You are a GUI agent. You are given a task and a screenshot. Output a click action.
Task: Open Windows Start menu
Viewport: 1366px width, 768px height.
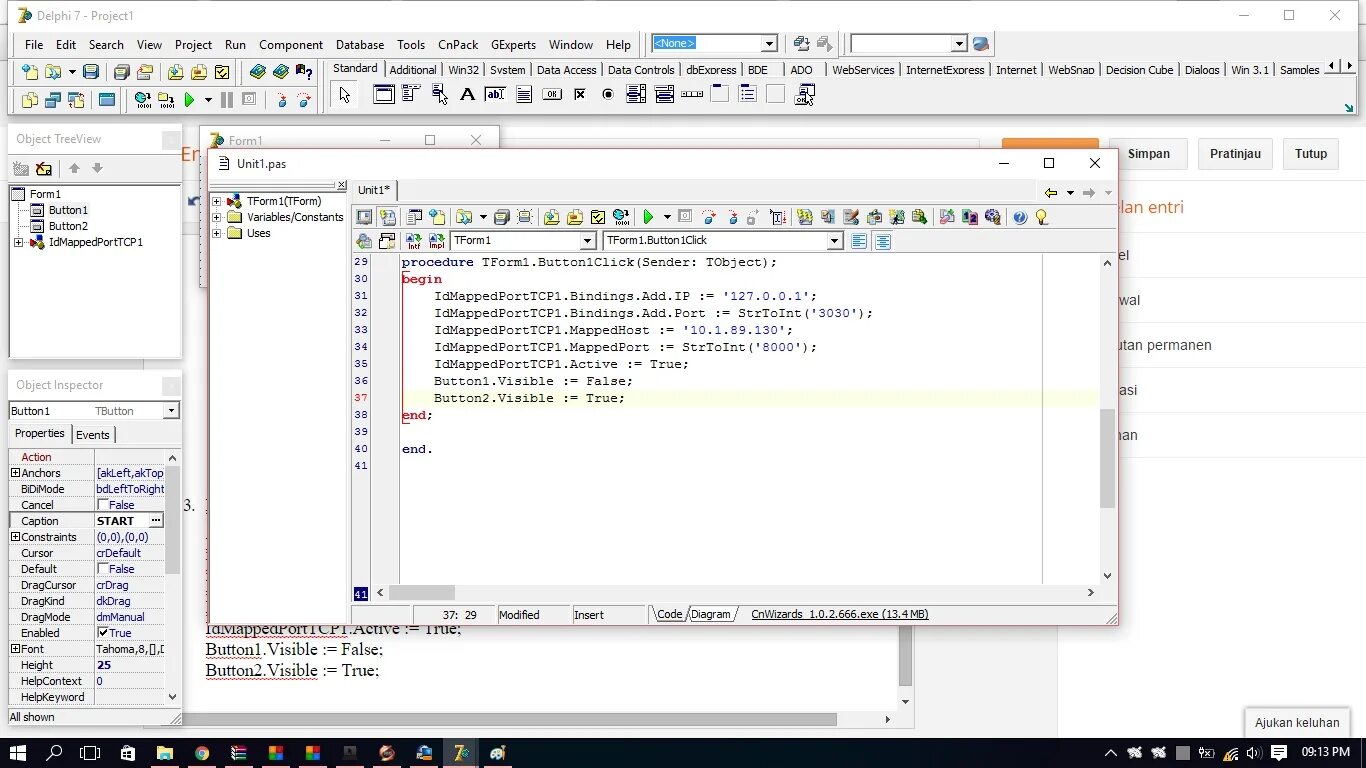click(x=17, y=753)
